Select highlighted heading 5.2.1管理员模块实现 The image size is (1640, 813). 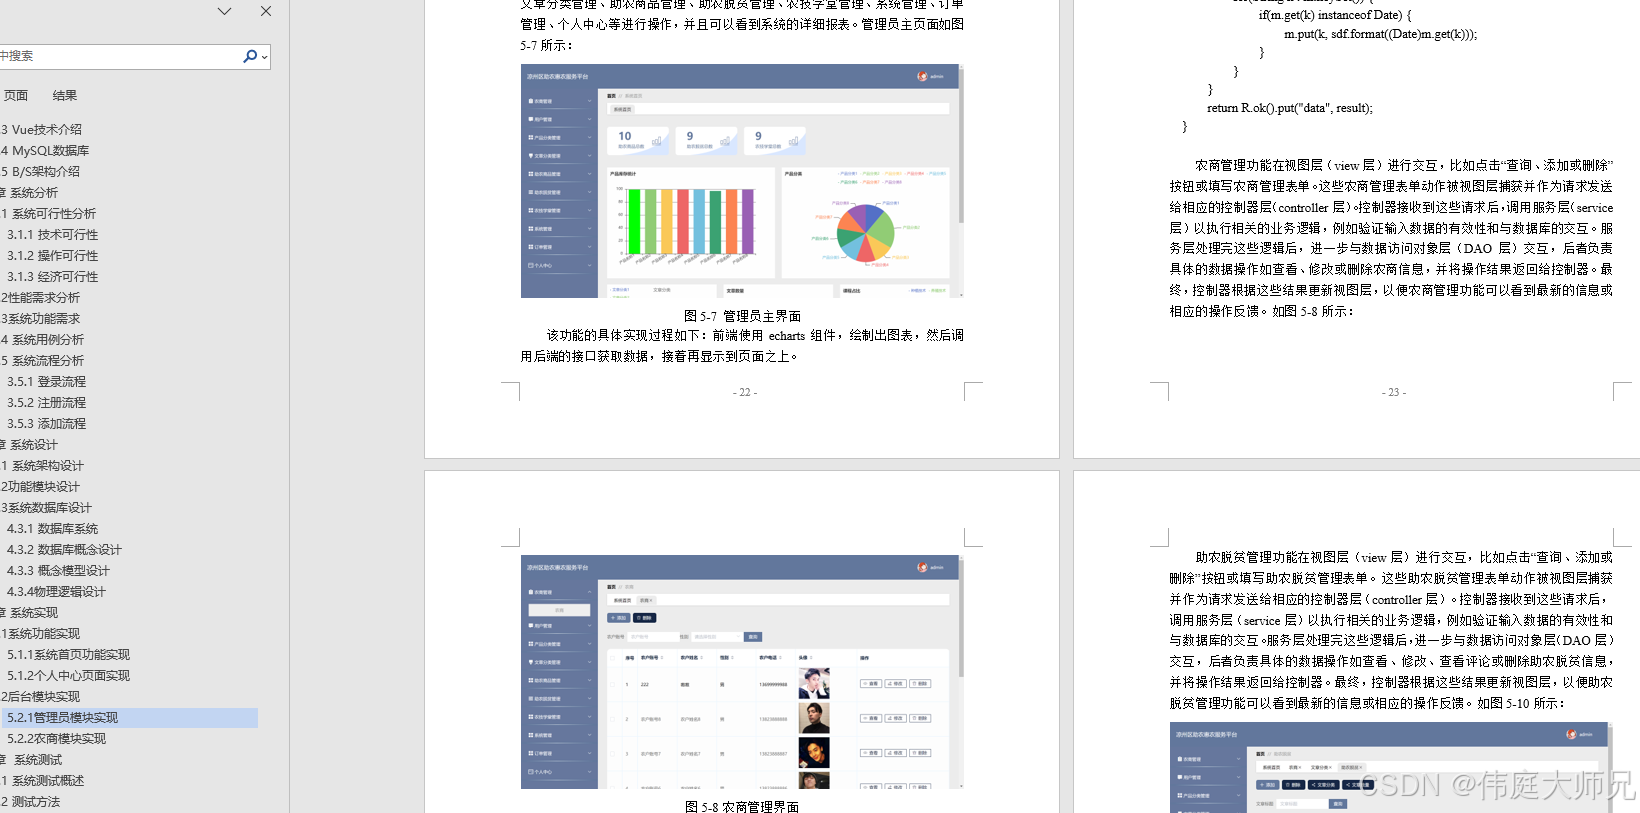pyautogui.click(x=129, y=718)
